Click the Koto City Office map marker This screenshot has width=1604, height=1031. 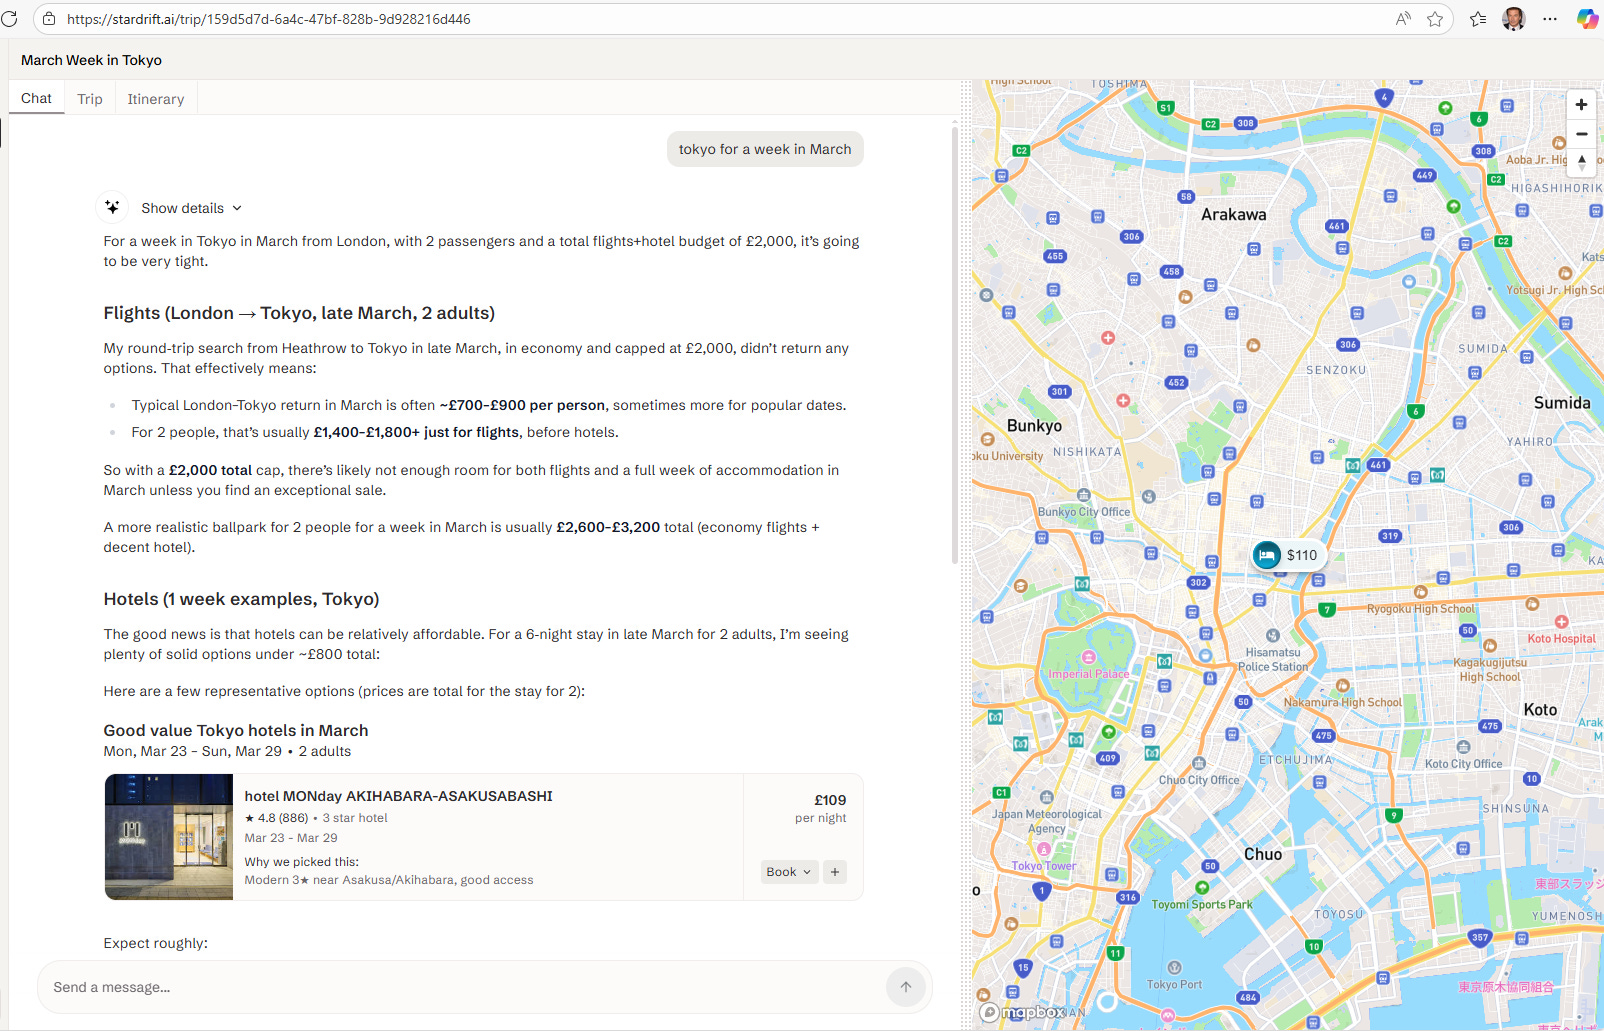point(1463,747)
